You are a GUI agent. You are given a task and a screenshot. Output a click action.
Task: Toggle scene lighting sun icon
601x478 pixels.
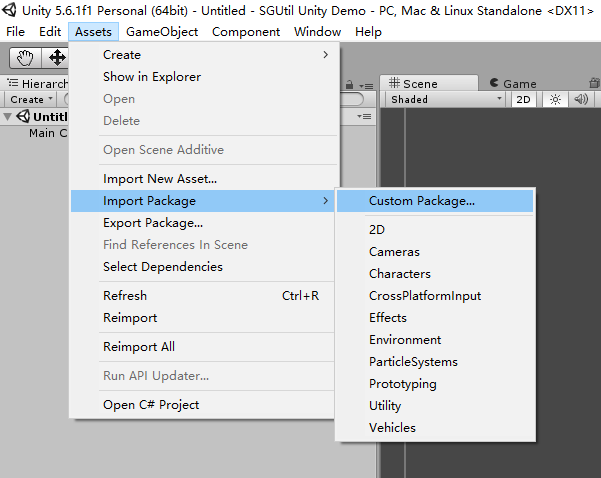[x=555, y=100]
